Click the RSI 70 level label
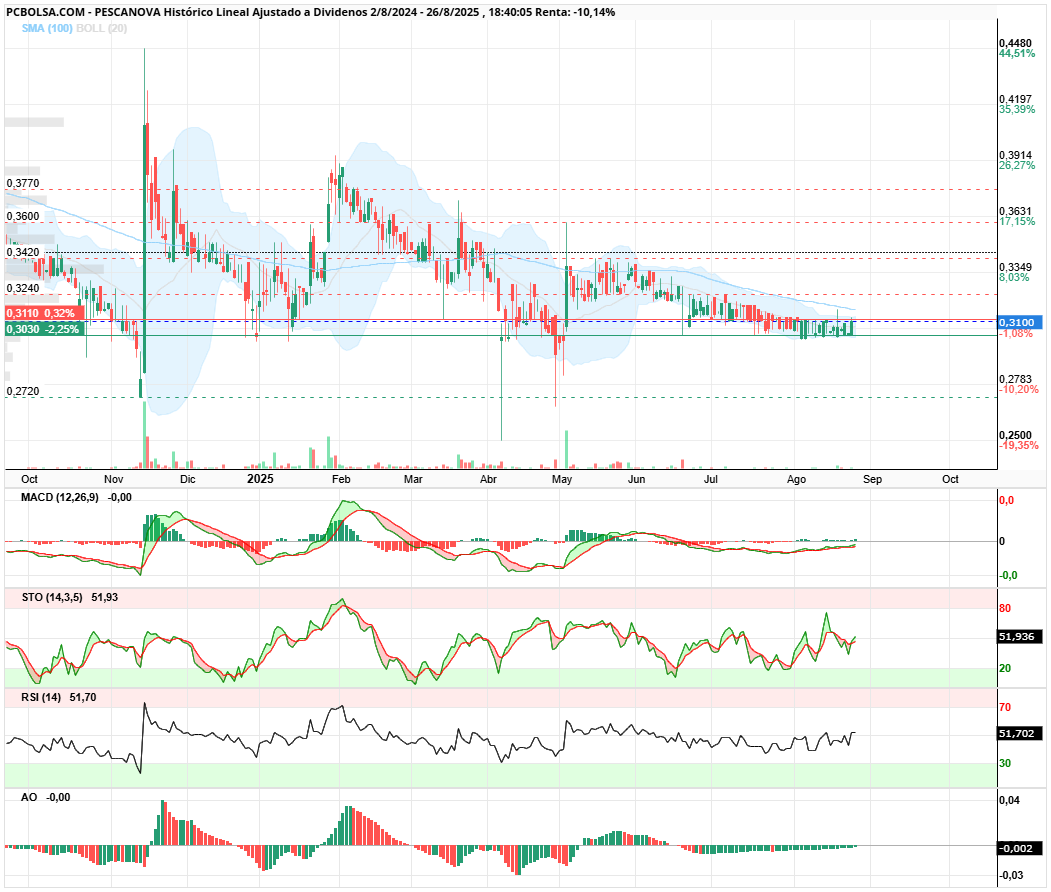 (x=1005, y=707)
